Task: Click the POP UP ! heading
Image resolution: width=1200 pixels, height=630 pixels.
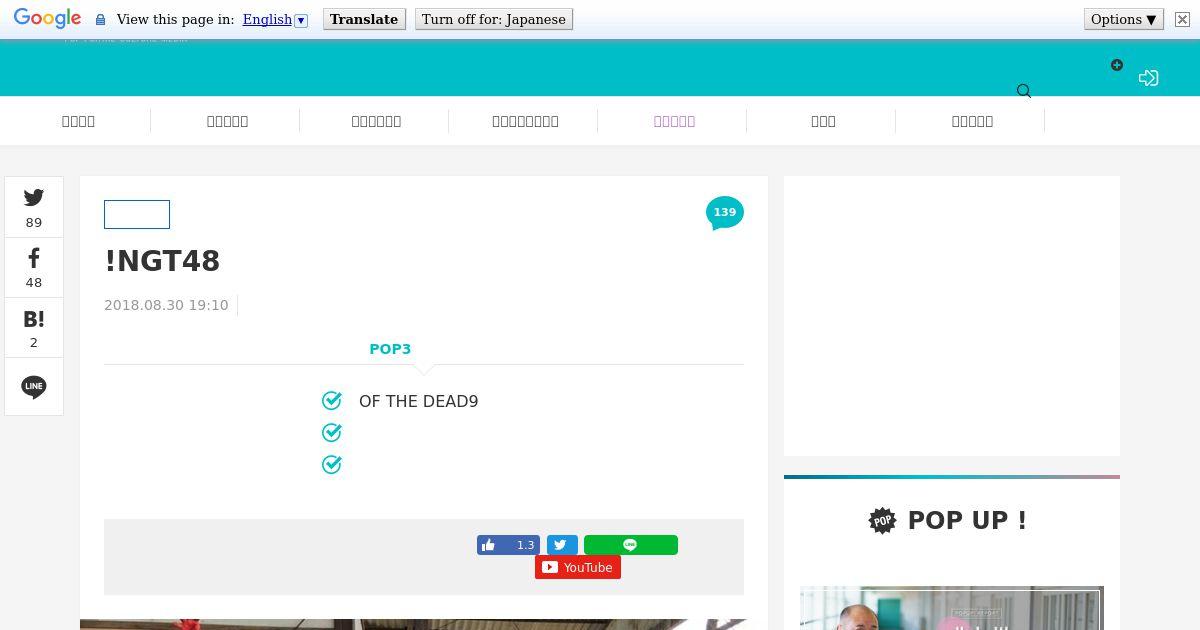Action: [x=967, y=520]
